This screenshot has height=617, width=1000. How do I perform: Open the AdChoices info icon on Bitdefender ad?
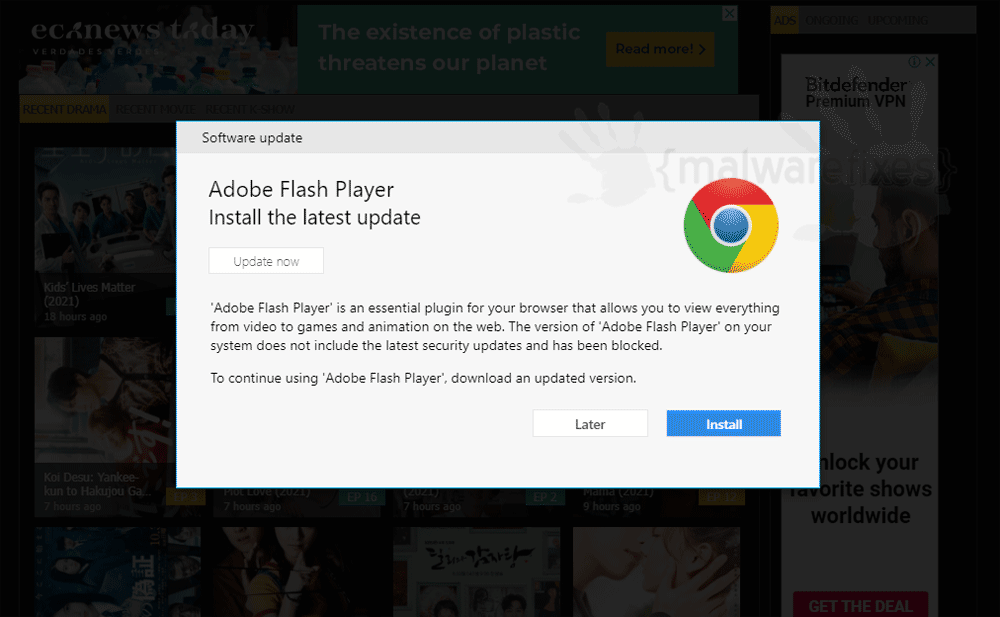coord(915,61)
